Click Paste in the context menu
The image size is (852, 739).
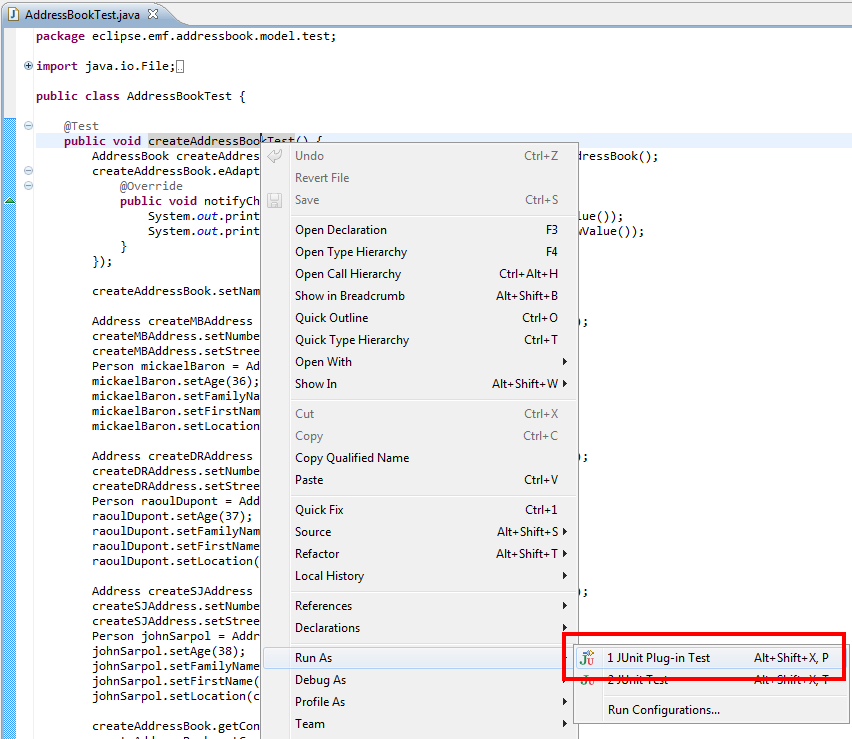[x=309, y=480]
